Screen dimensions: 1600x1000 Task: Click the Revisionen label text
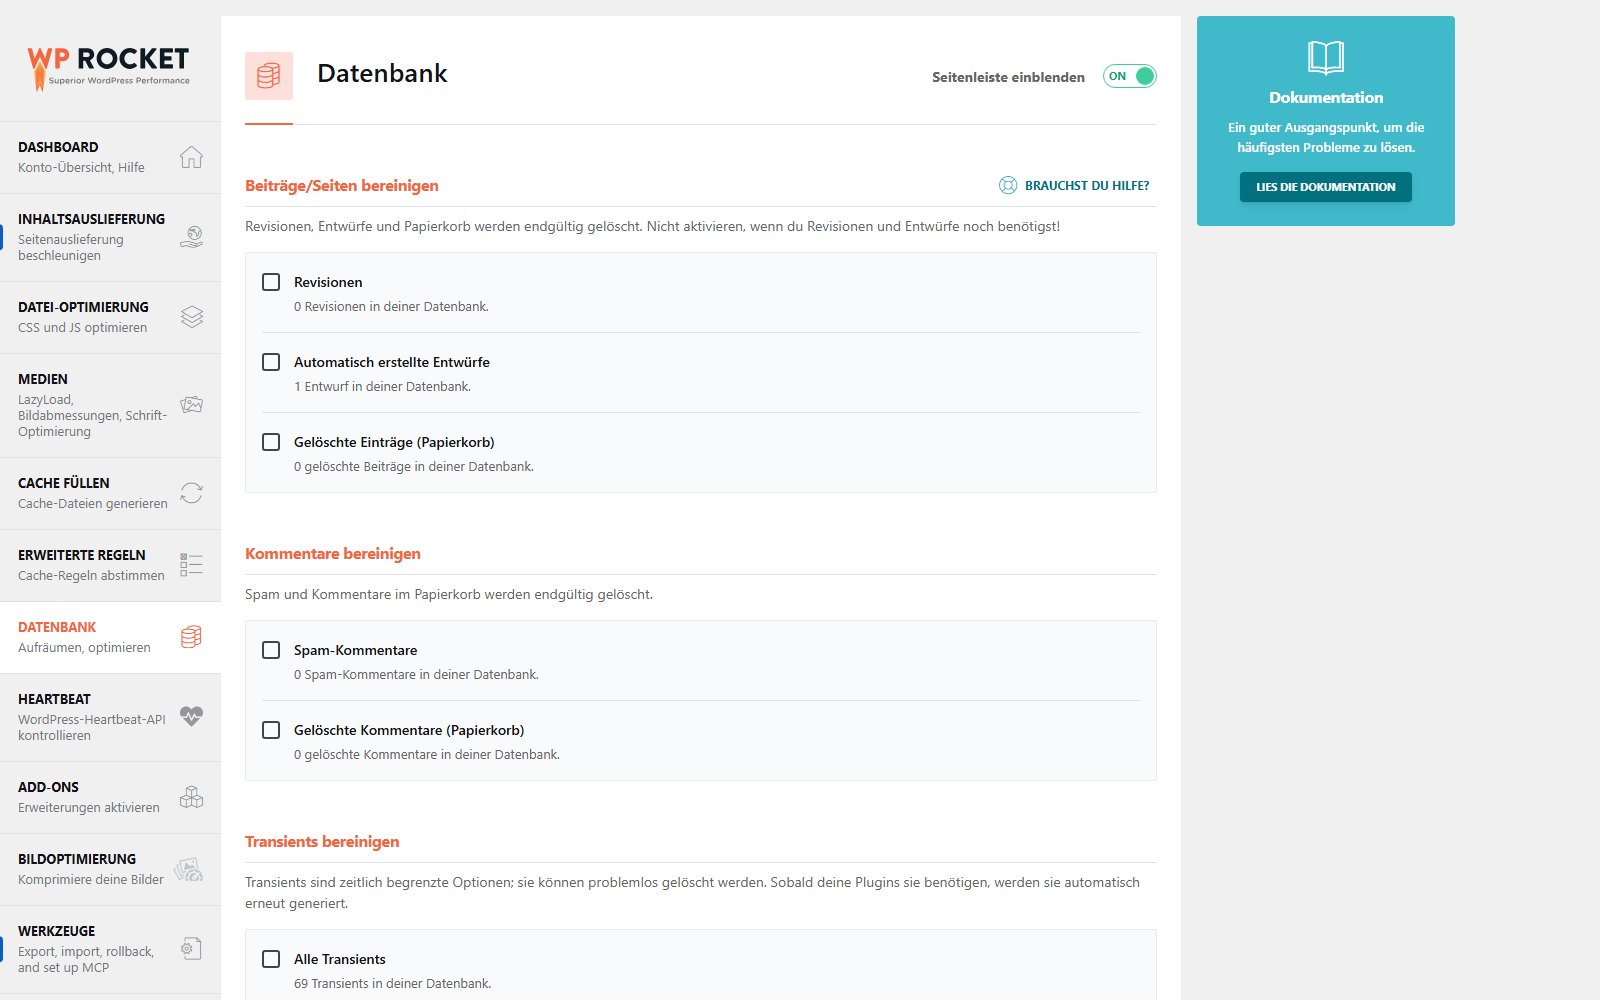tap(328, 282)
